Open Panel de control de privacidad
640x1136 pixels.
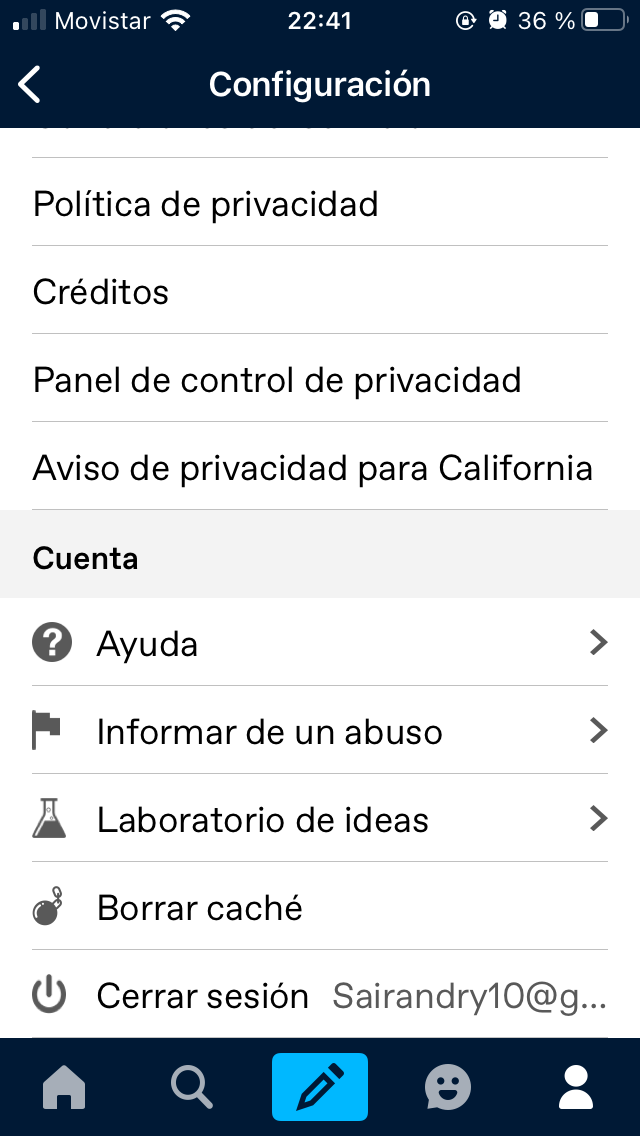277,380
